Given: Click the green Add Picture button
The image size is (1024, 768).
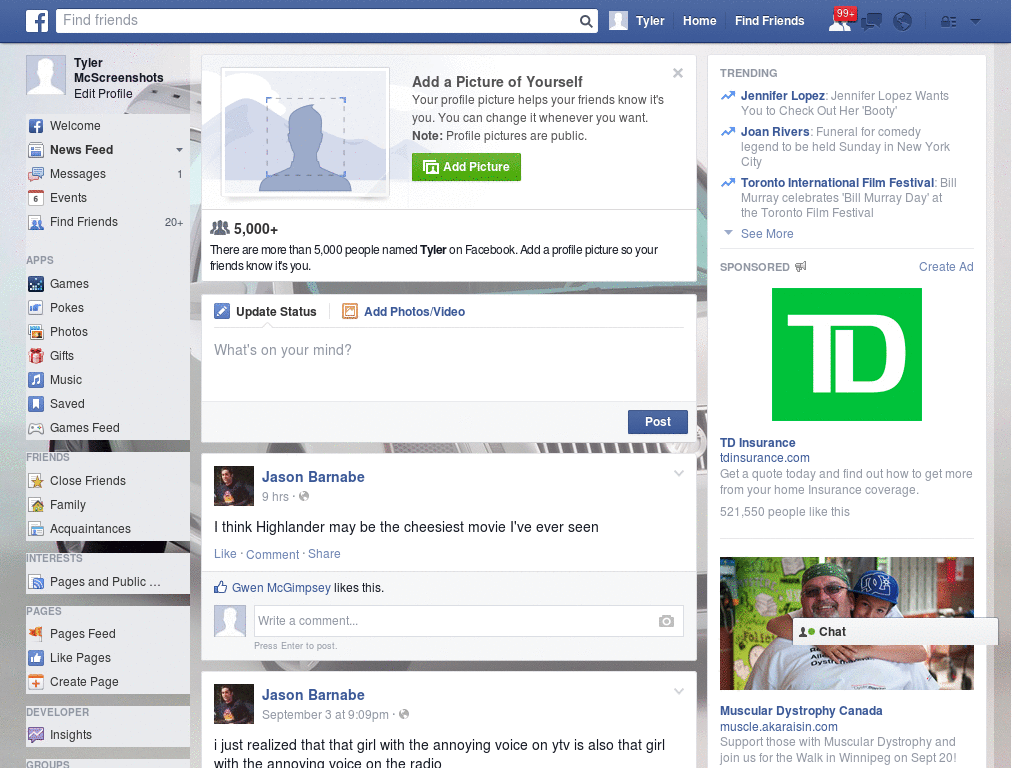Looking at the screenshot, I should coord(466,167).
